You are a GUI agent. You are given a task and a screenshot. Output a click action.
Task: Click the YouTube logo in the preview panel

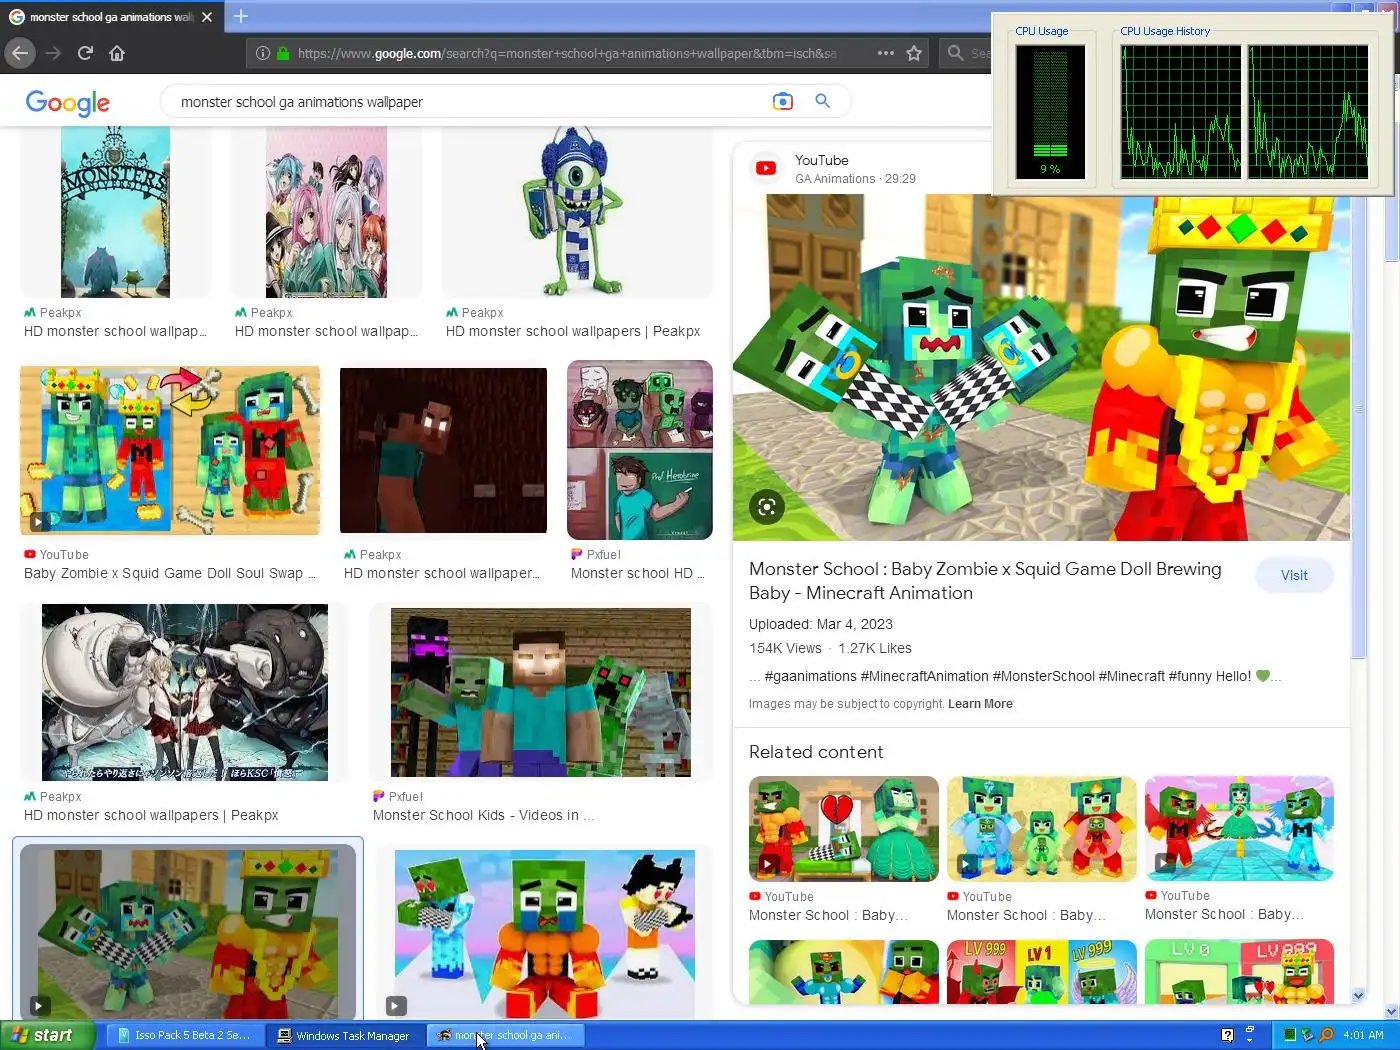766,168
